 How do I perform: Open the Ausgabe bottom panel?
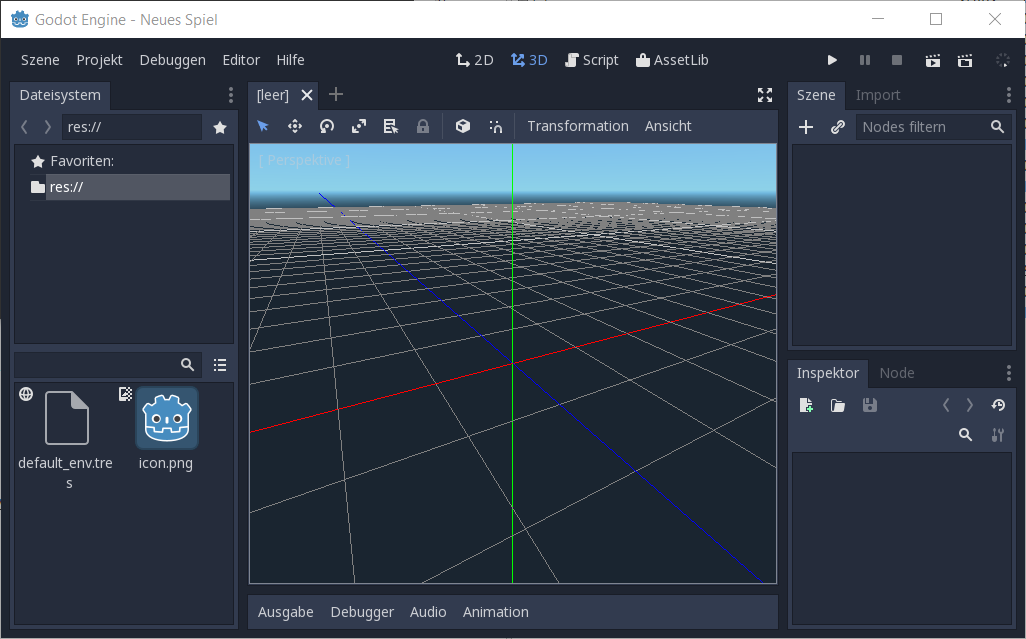pyautogui.click(x=286, y=612)
